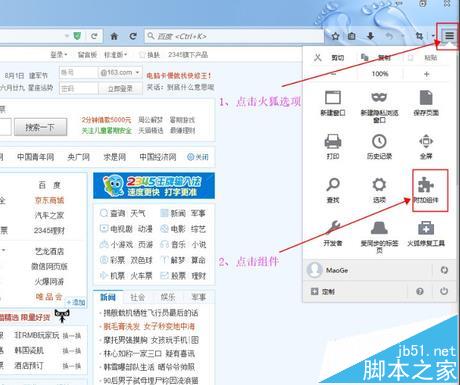The image size is (460, 385).
Task: Open 2345旗下产品 link
Action: [188, 54]
